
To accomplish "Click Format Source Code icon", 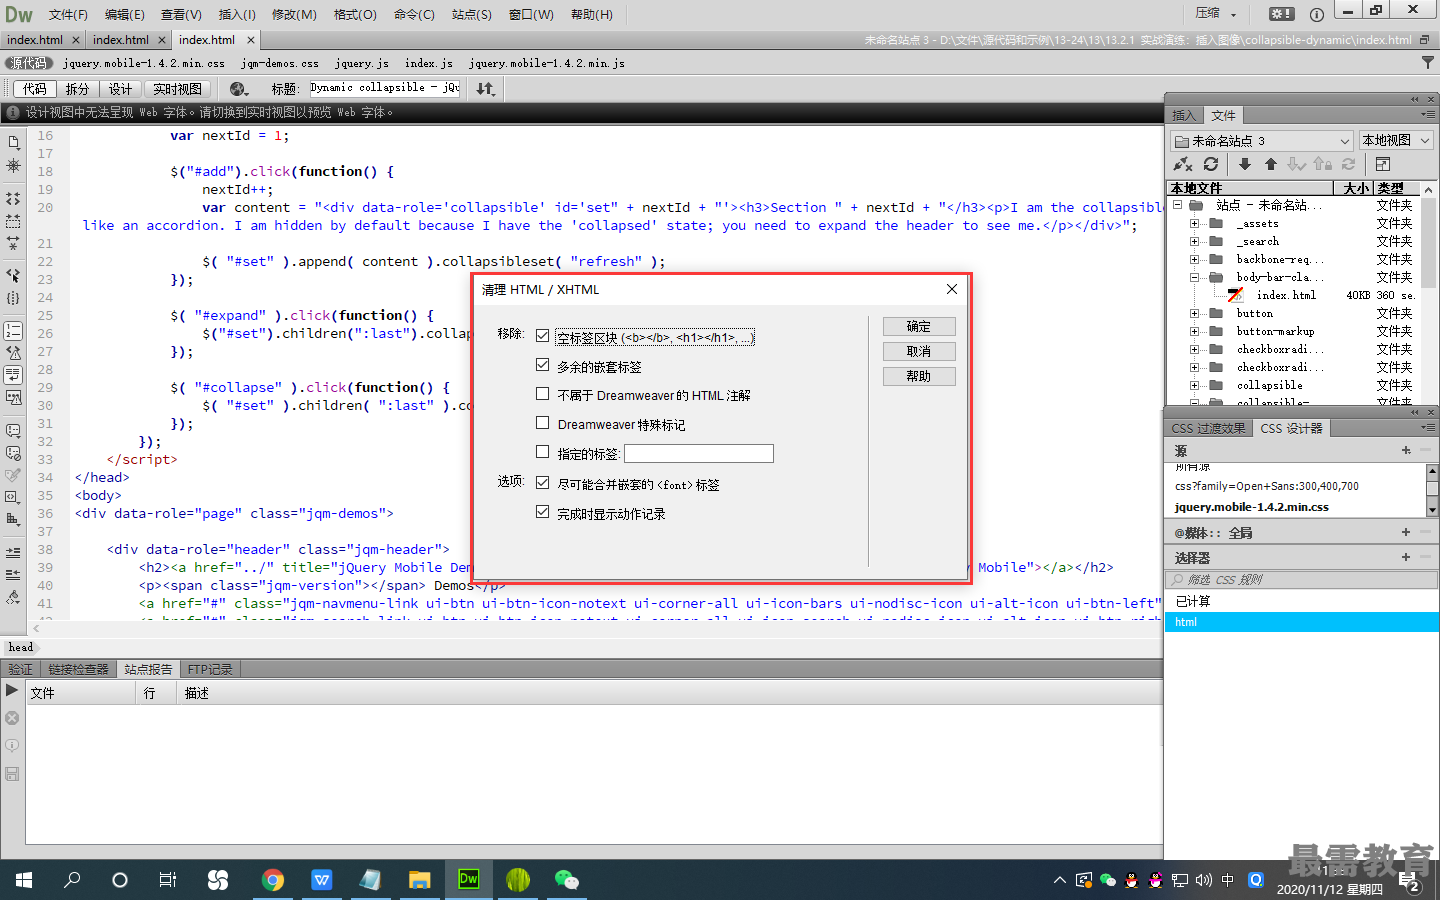I will (x=13, y=597).
